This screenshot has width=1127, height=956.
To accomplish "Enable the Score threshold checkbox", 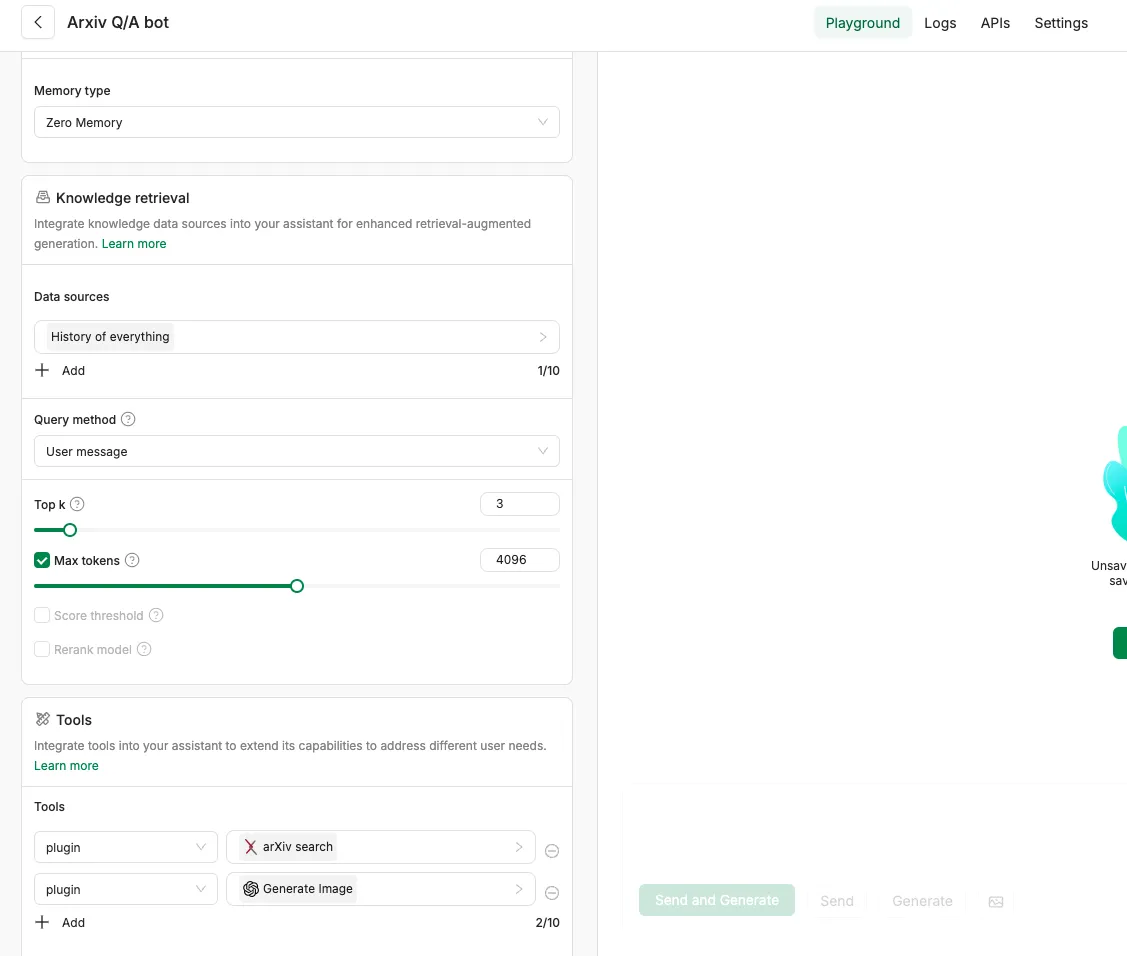I will [x=42, y=616].
